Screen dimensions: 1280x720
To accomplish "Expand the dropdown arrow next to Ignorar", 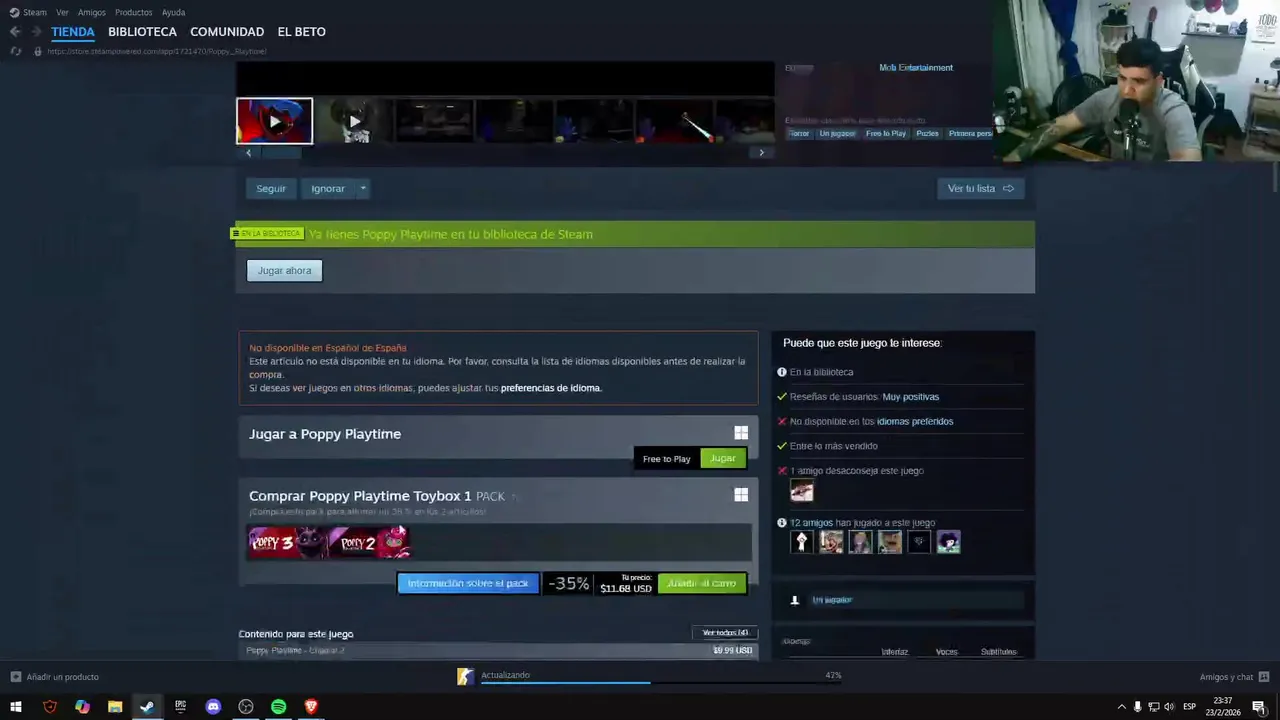I will point(363,188).
